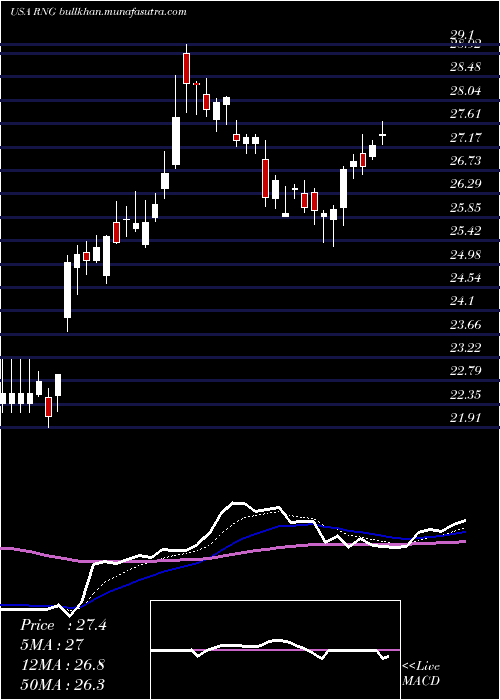Select the 28.48 price axis label
The height and width of the screenshot is (700, 500).
(x=465, y=67)
